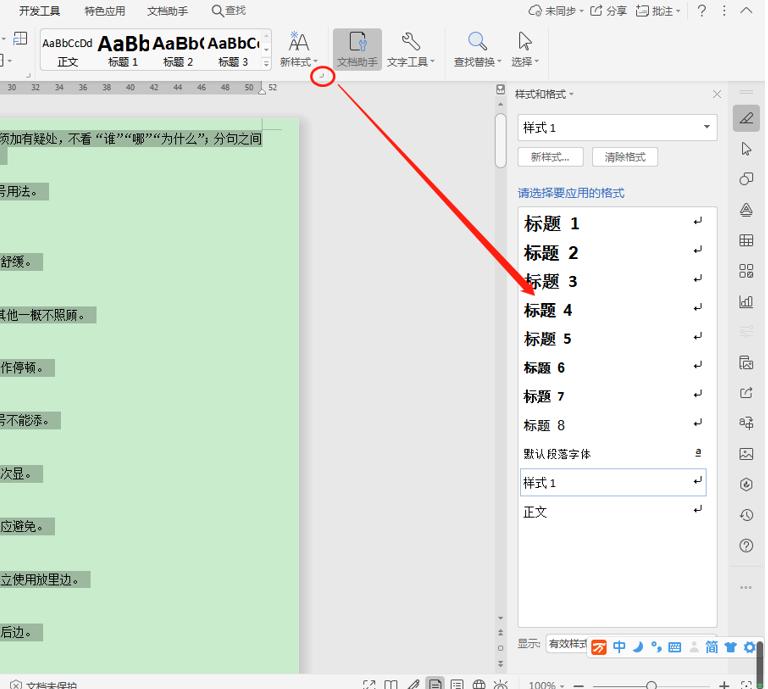Click the document vertical scrollbar thumb
Screen dimensions: 768x689
[x=500, y=141]
